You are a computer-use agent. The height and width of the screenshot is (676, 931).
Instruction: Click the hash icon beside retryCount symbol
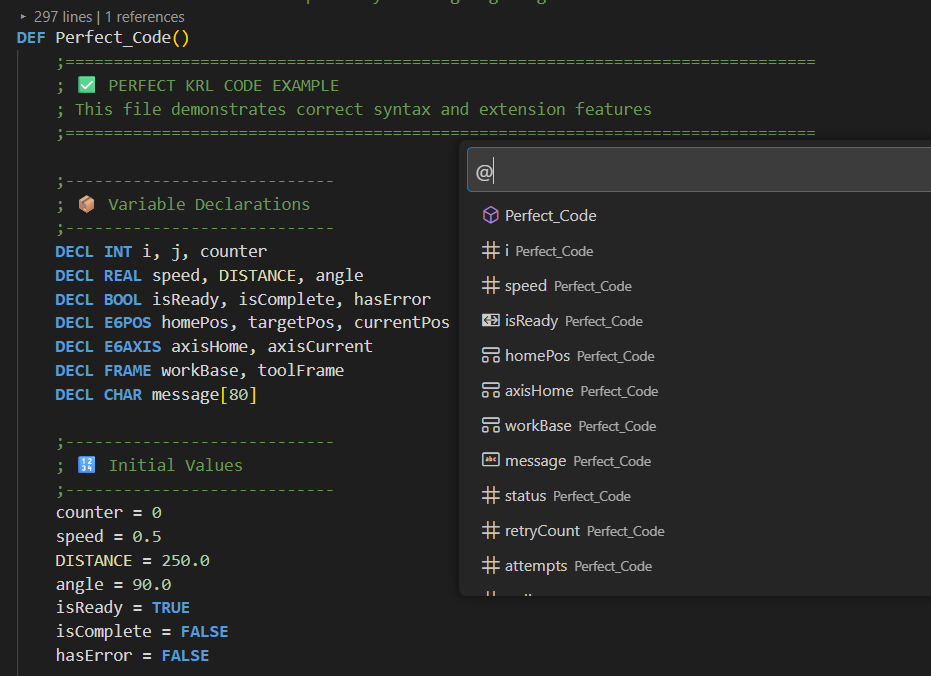[x=490, y=530]
